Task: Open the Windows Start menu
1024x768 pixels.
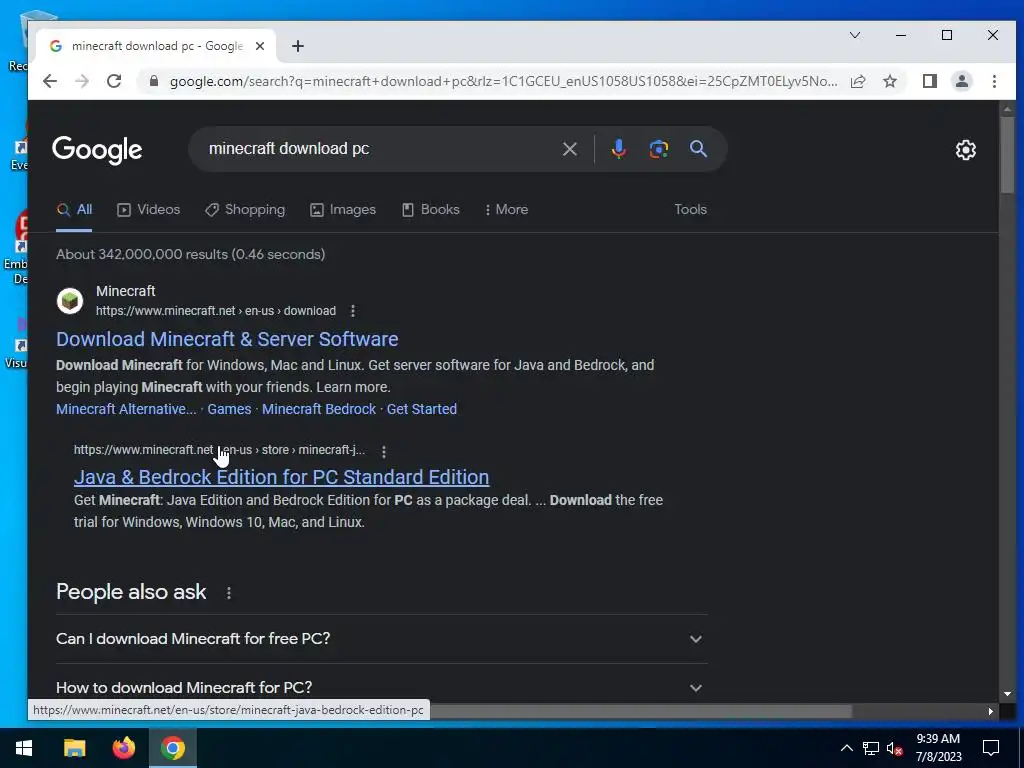Action: pos(24,748)
